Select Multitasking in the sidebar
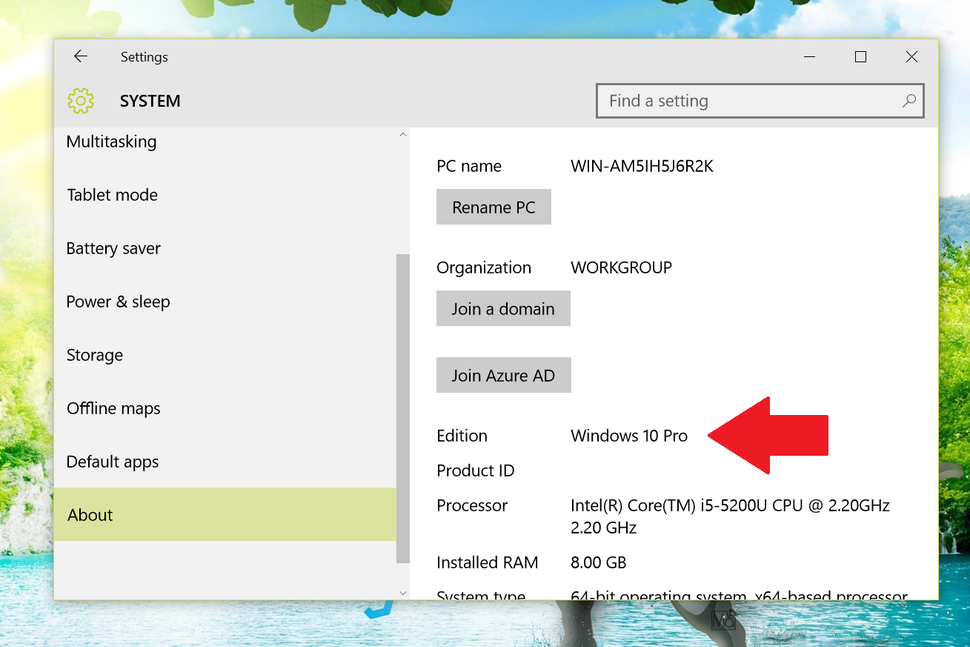970x647 pixels. 111,141
